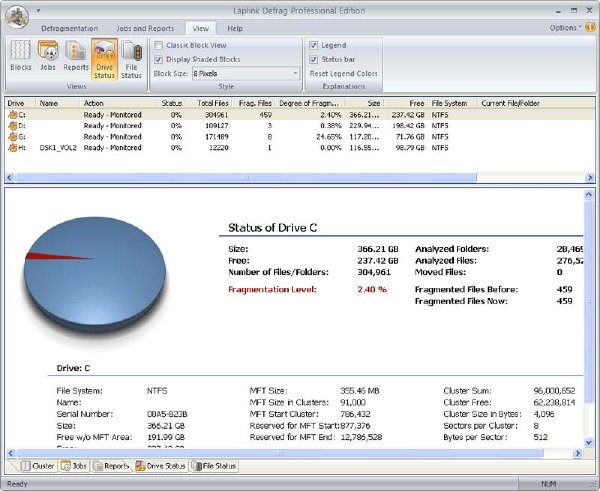The height and width of the screenshot is (491, 600).
Task: Open File Status view in ribbon
Action: (131, 60)
